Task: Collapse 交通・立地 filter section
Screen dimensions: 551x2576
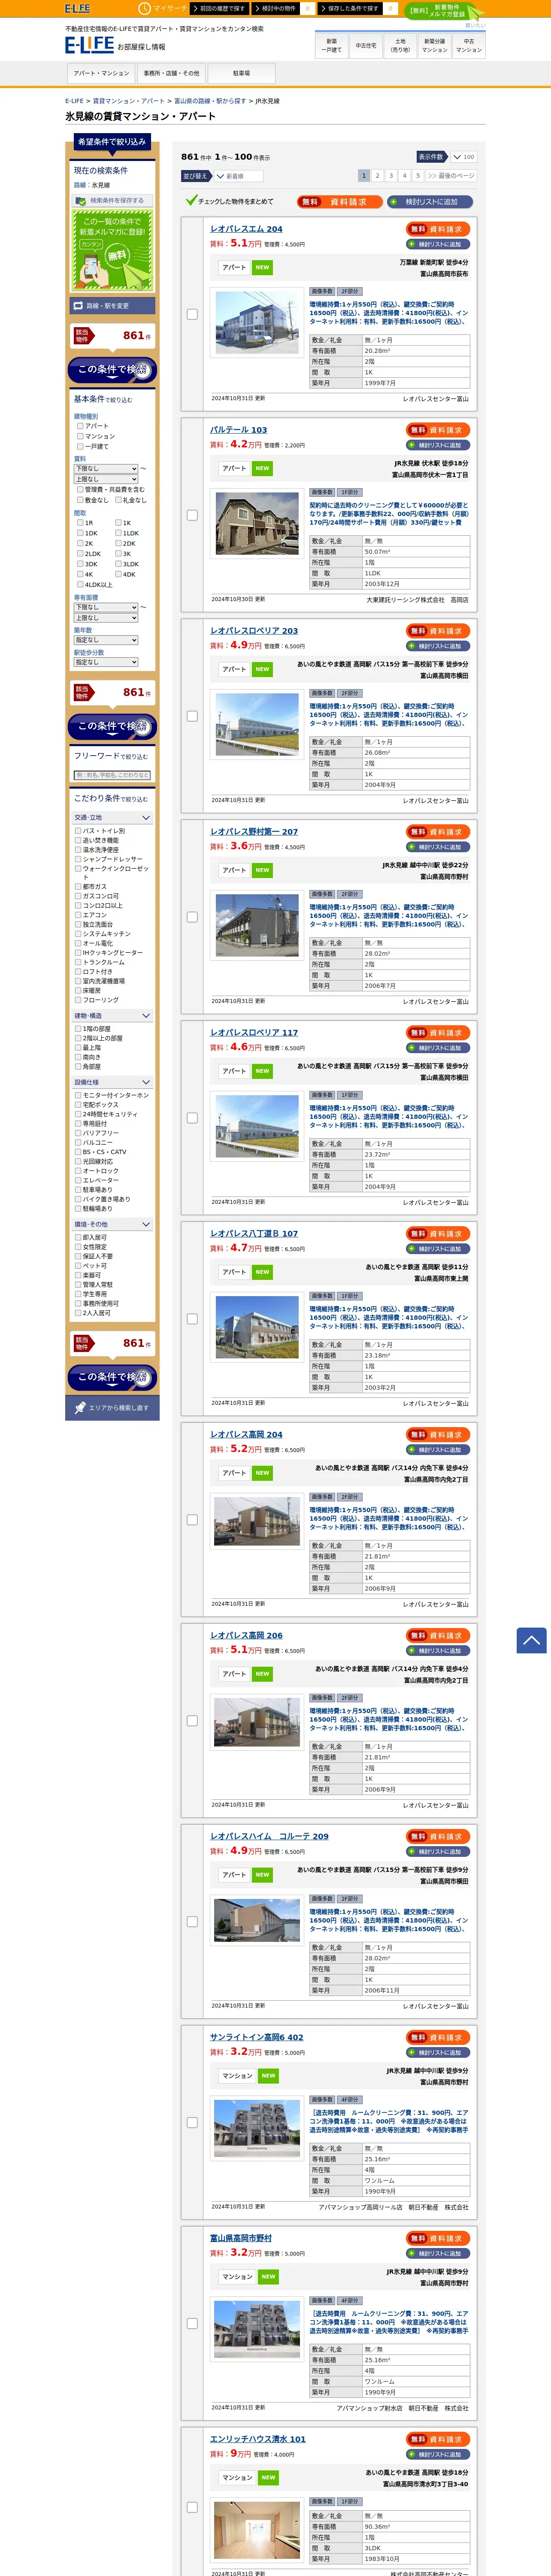Action: 112,818
